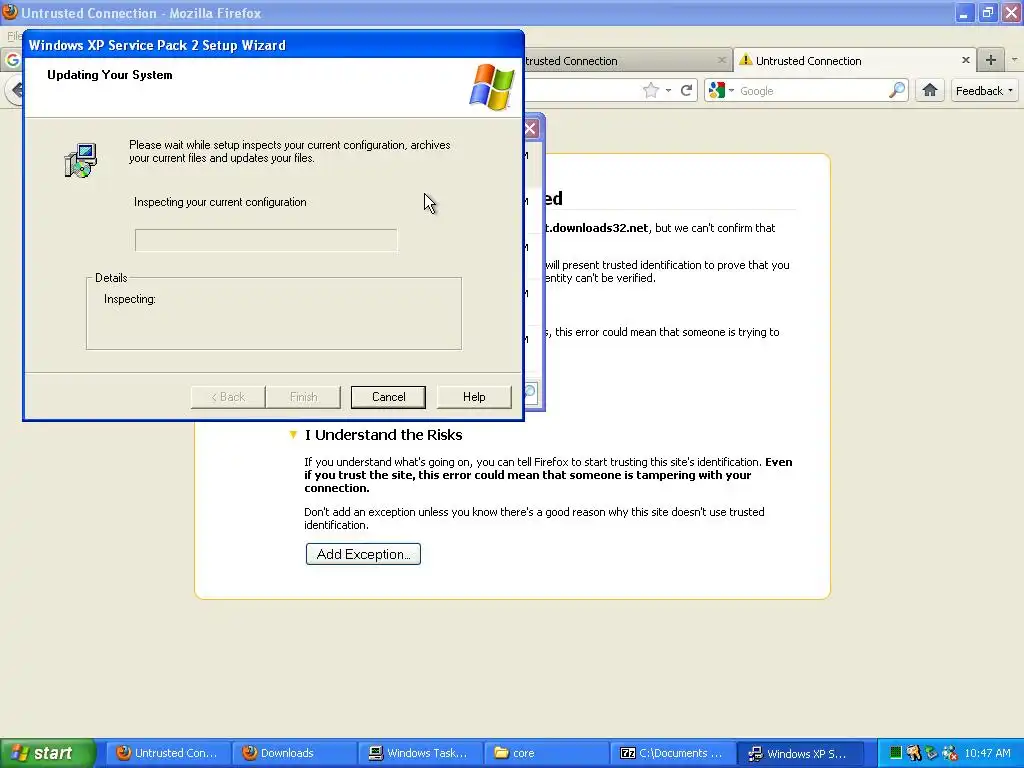Open the core folder taskbar button
The height and width of the screenshot is (768, 1024).
[x=546, y=753]
